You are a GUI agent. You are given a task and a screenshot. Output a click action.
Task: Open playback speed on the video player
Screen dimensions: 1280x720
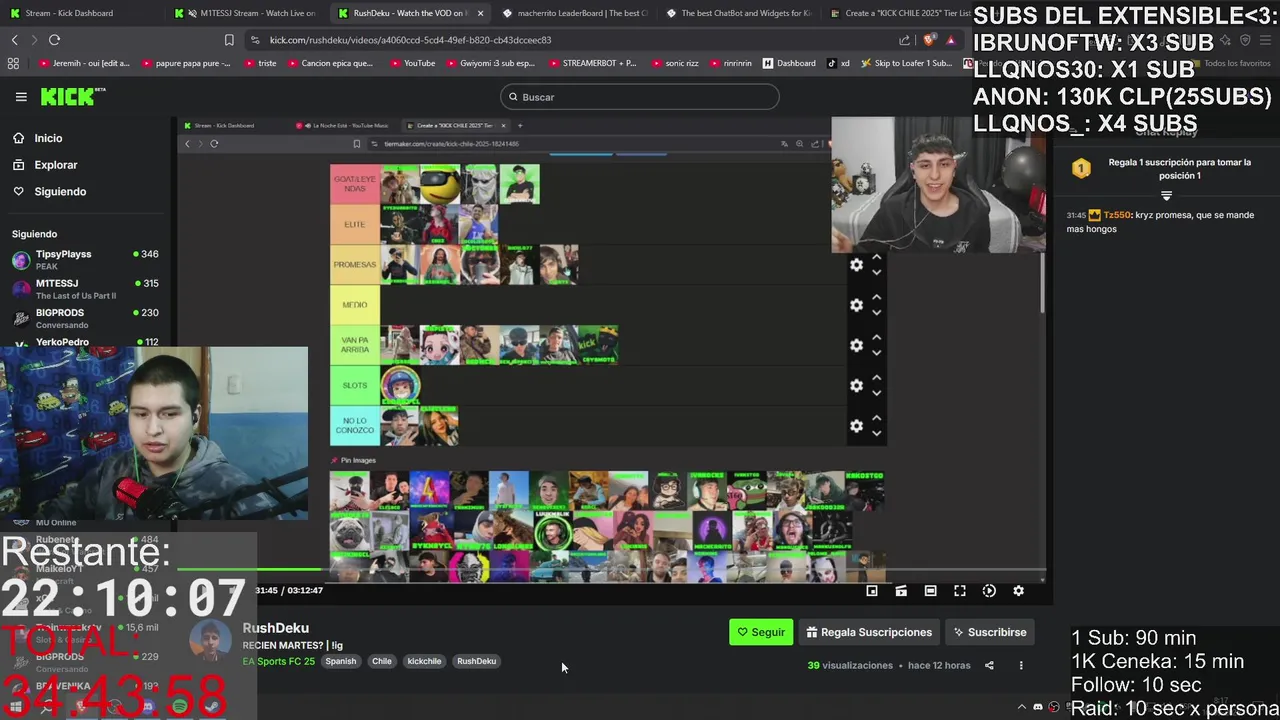pos(989,591)
